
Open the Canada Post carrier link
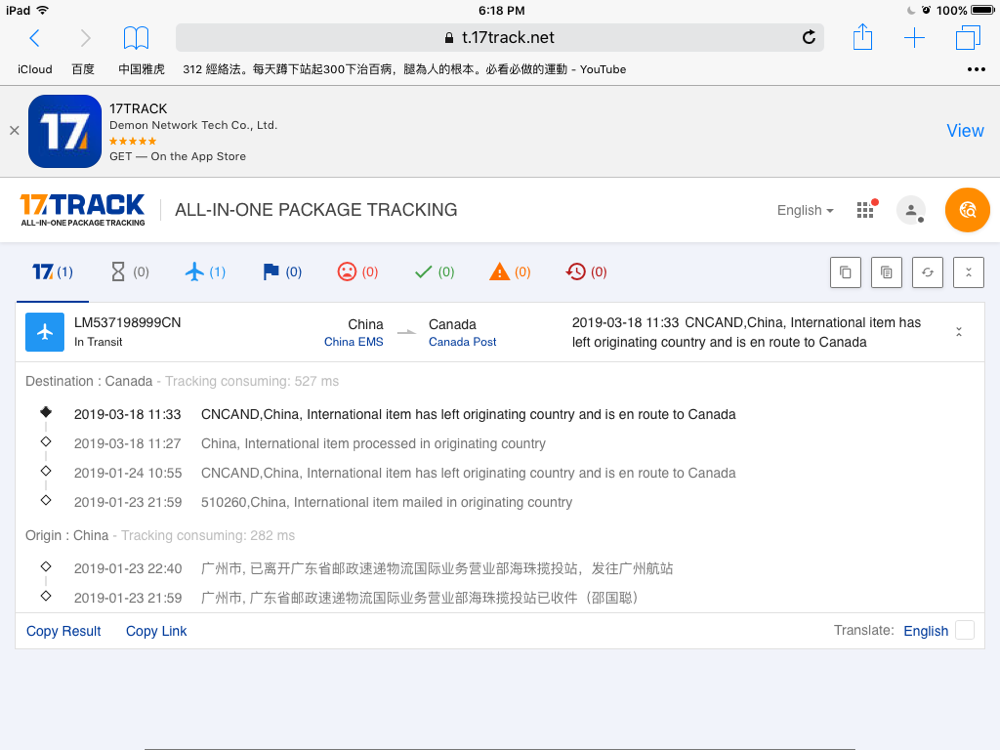point(462,342)
